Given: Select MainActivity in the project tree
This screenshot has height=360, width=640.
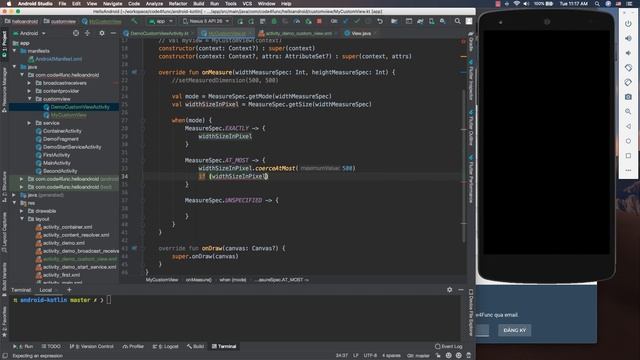Looking at the screenshot, I should pyautogui.click(x=57, y=163).
